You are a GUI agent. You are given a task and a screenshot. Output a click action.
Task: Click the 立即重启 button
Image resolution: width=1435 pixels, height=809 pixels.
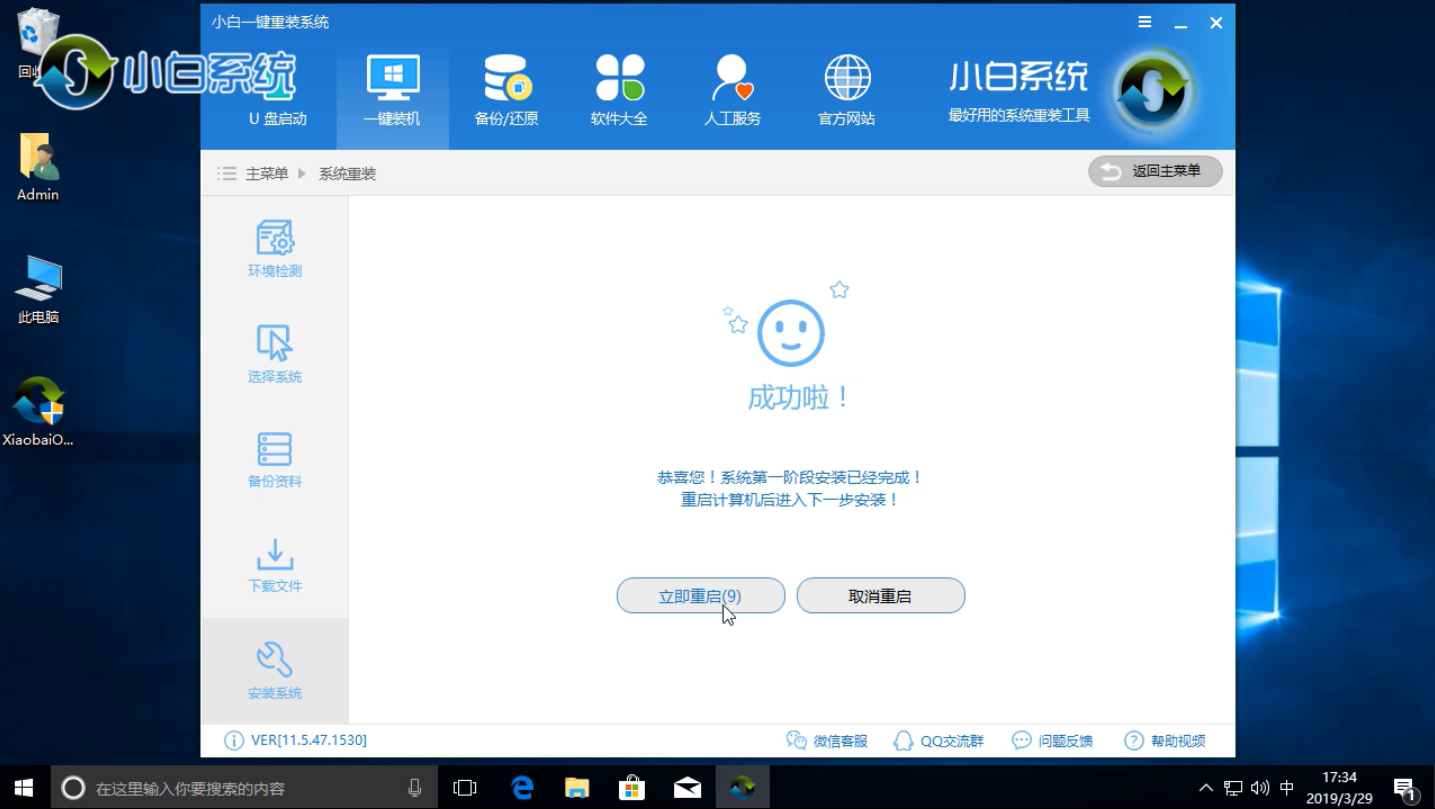click(701, 596)
